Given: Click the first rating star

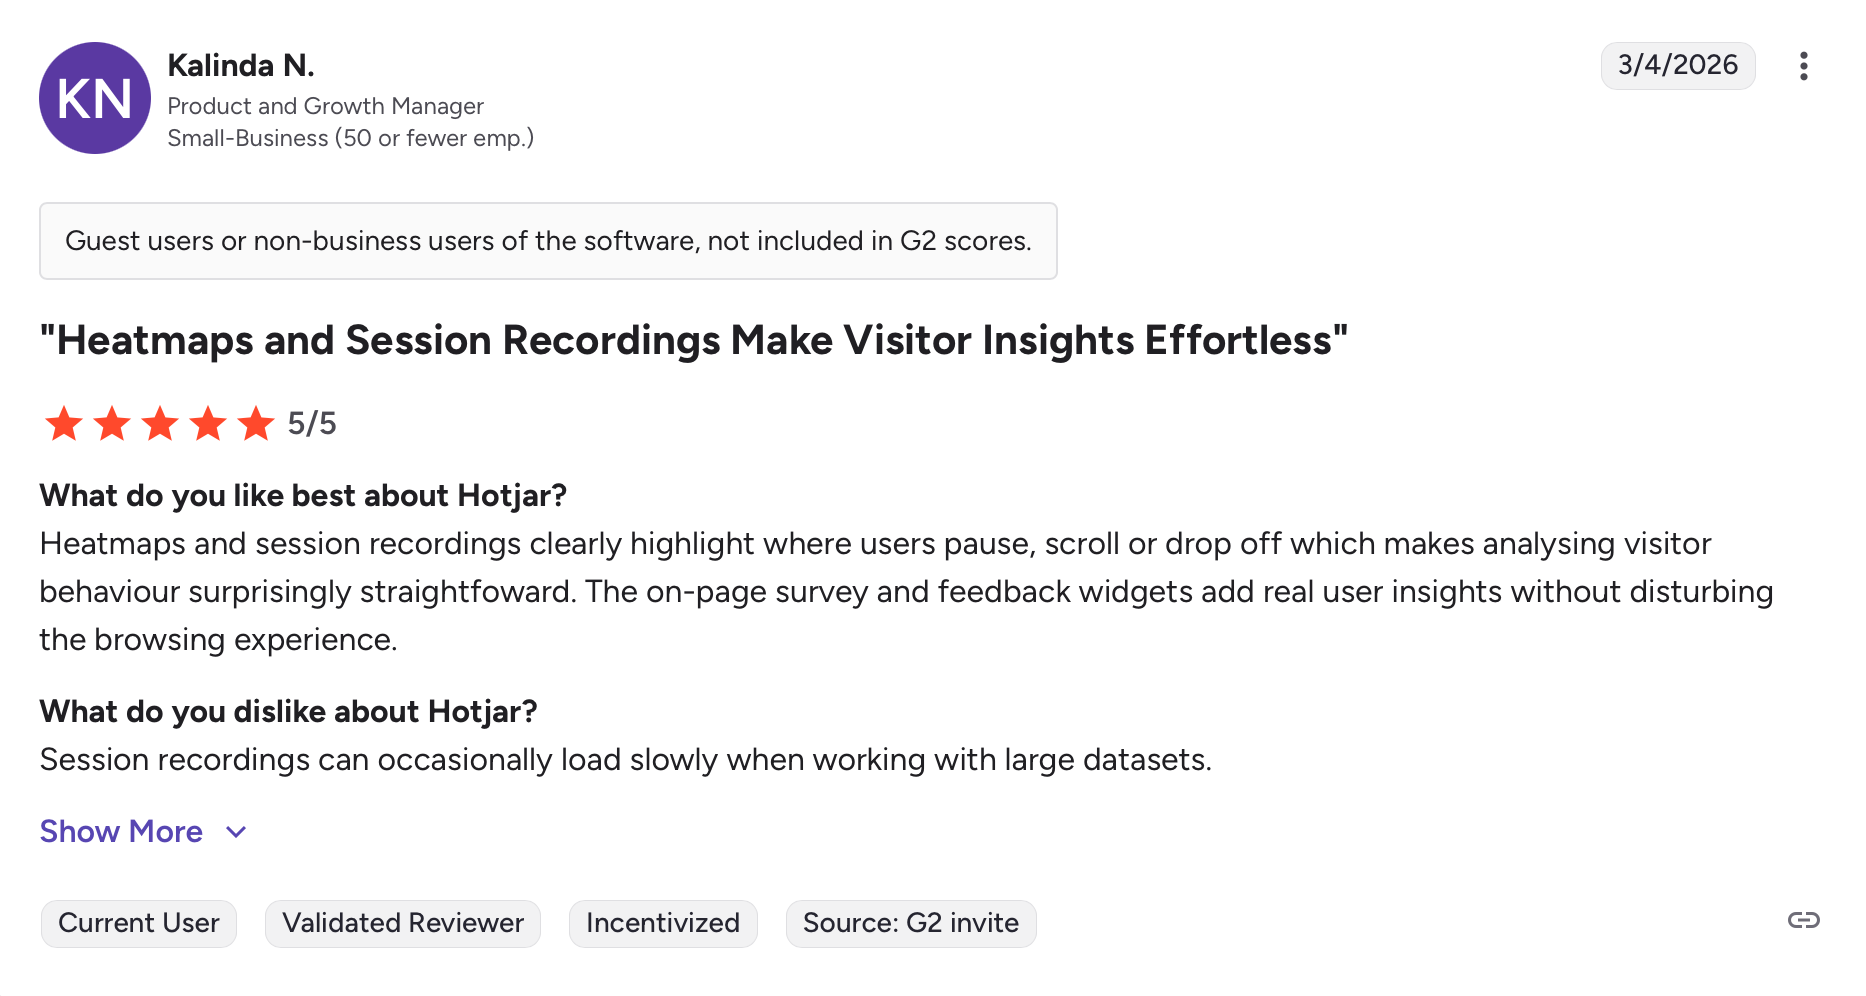Looking at the screenshot, I should 64,424.
